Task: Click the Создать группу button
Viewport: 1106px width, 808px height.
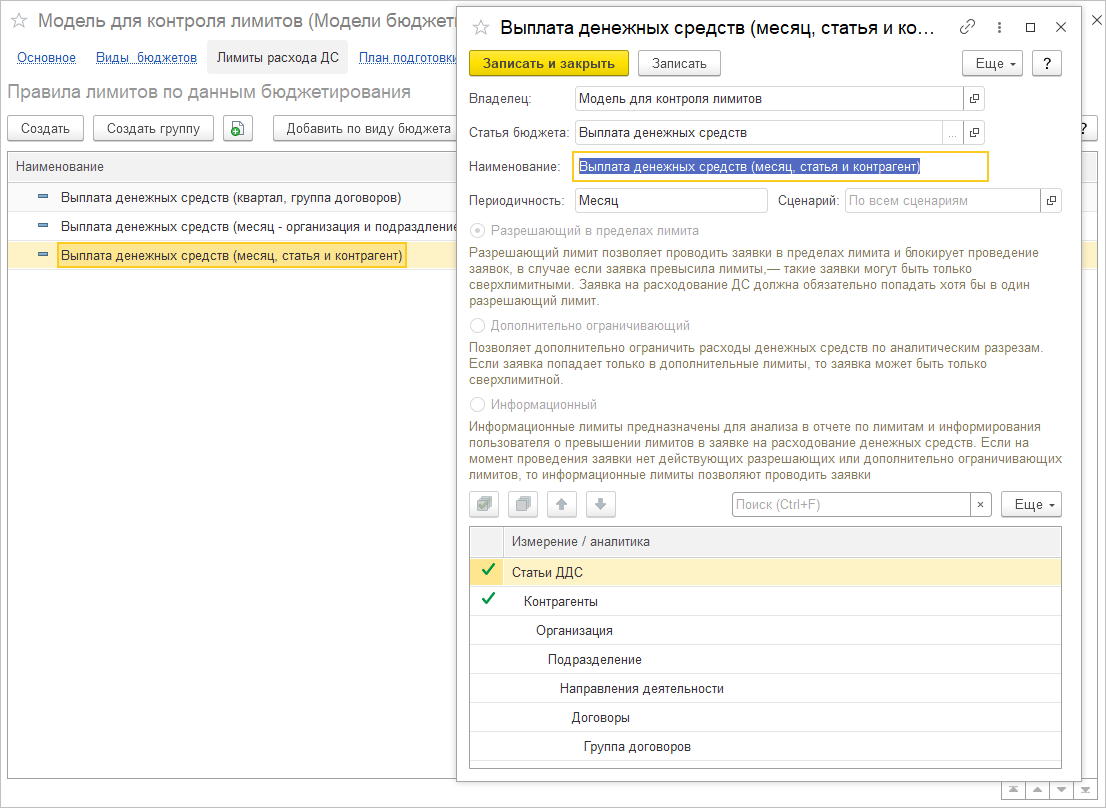Action: 153,128
